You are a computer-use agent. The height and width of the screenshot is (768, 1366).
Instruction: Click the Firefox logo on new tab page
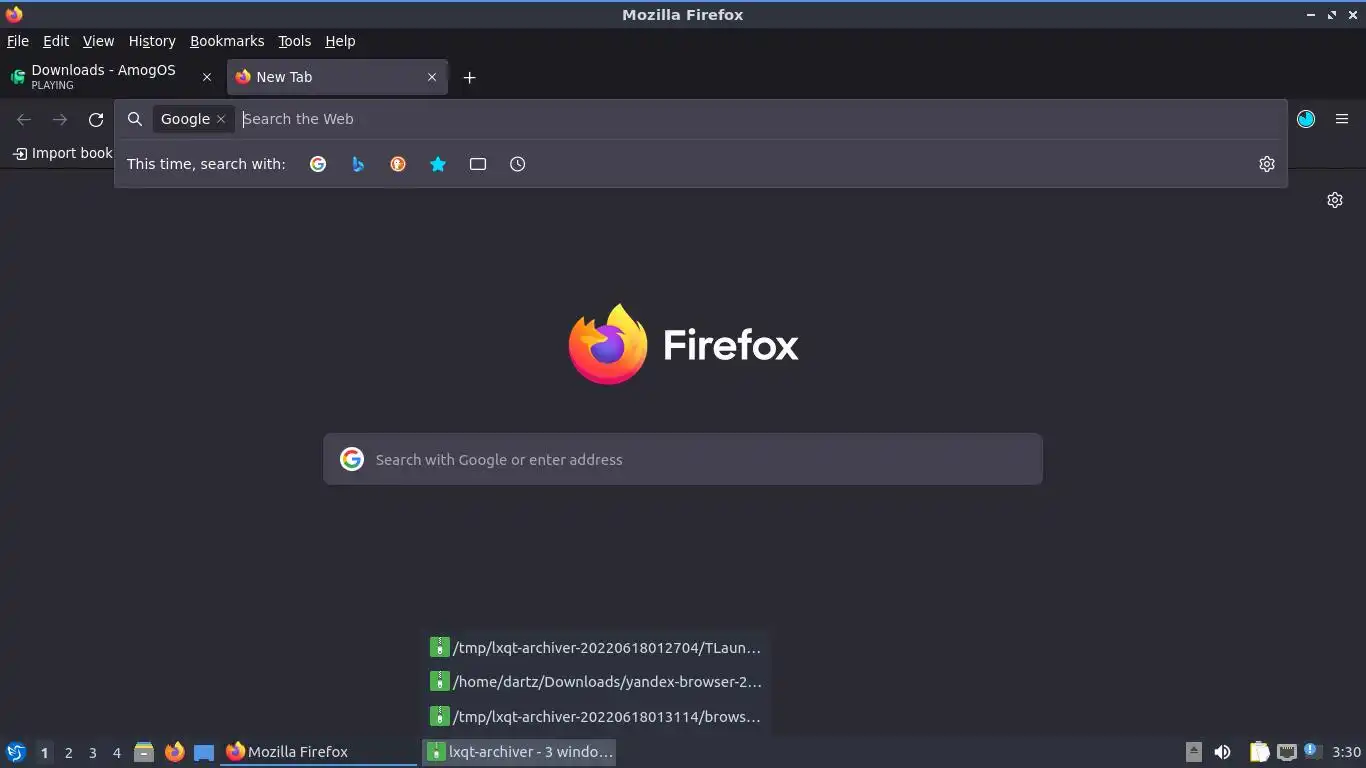[x=683, y=345]
